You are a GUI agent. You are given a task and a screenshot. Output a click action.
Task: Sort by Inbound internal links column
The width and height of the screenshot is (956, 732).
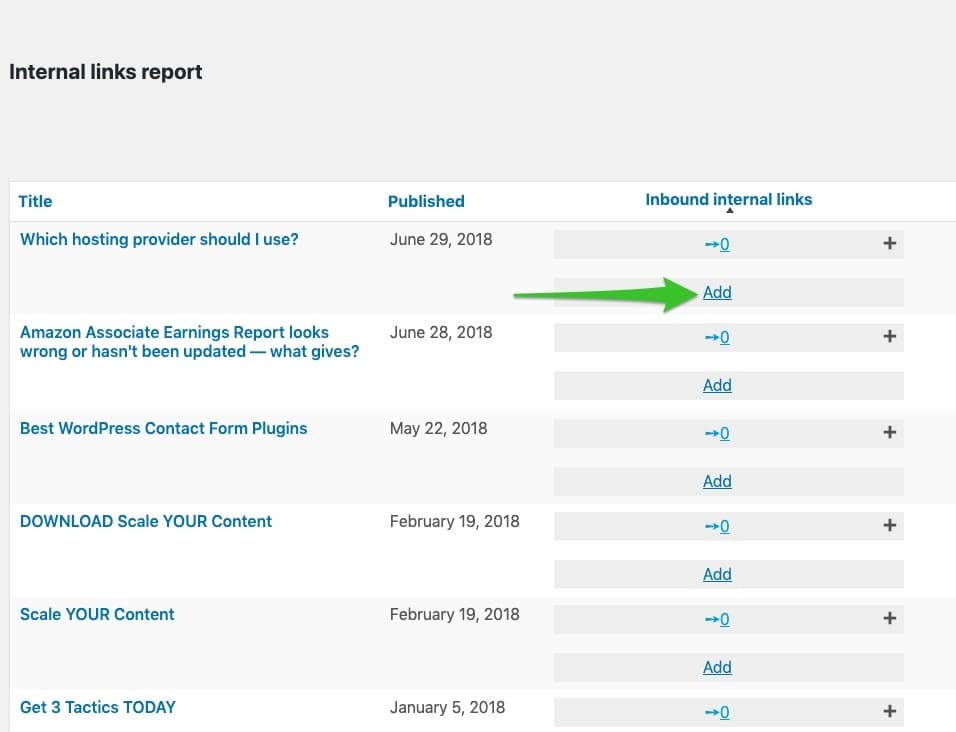click(x=729, y=200)
